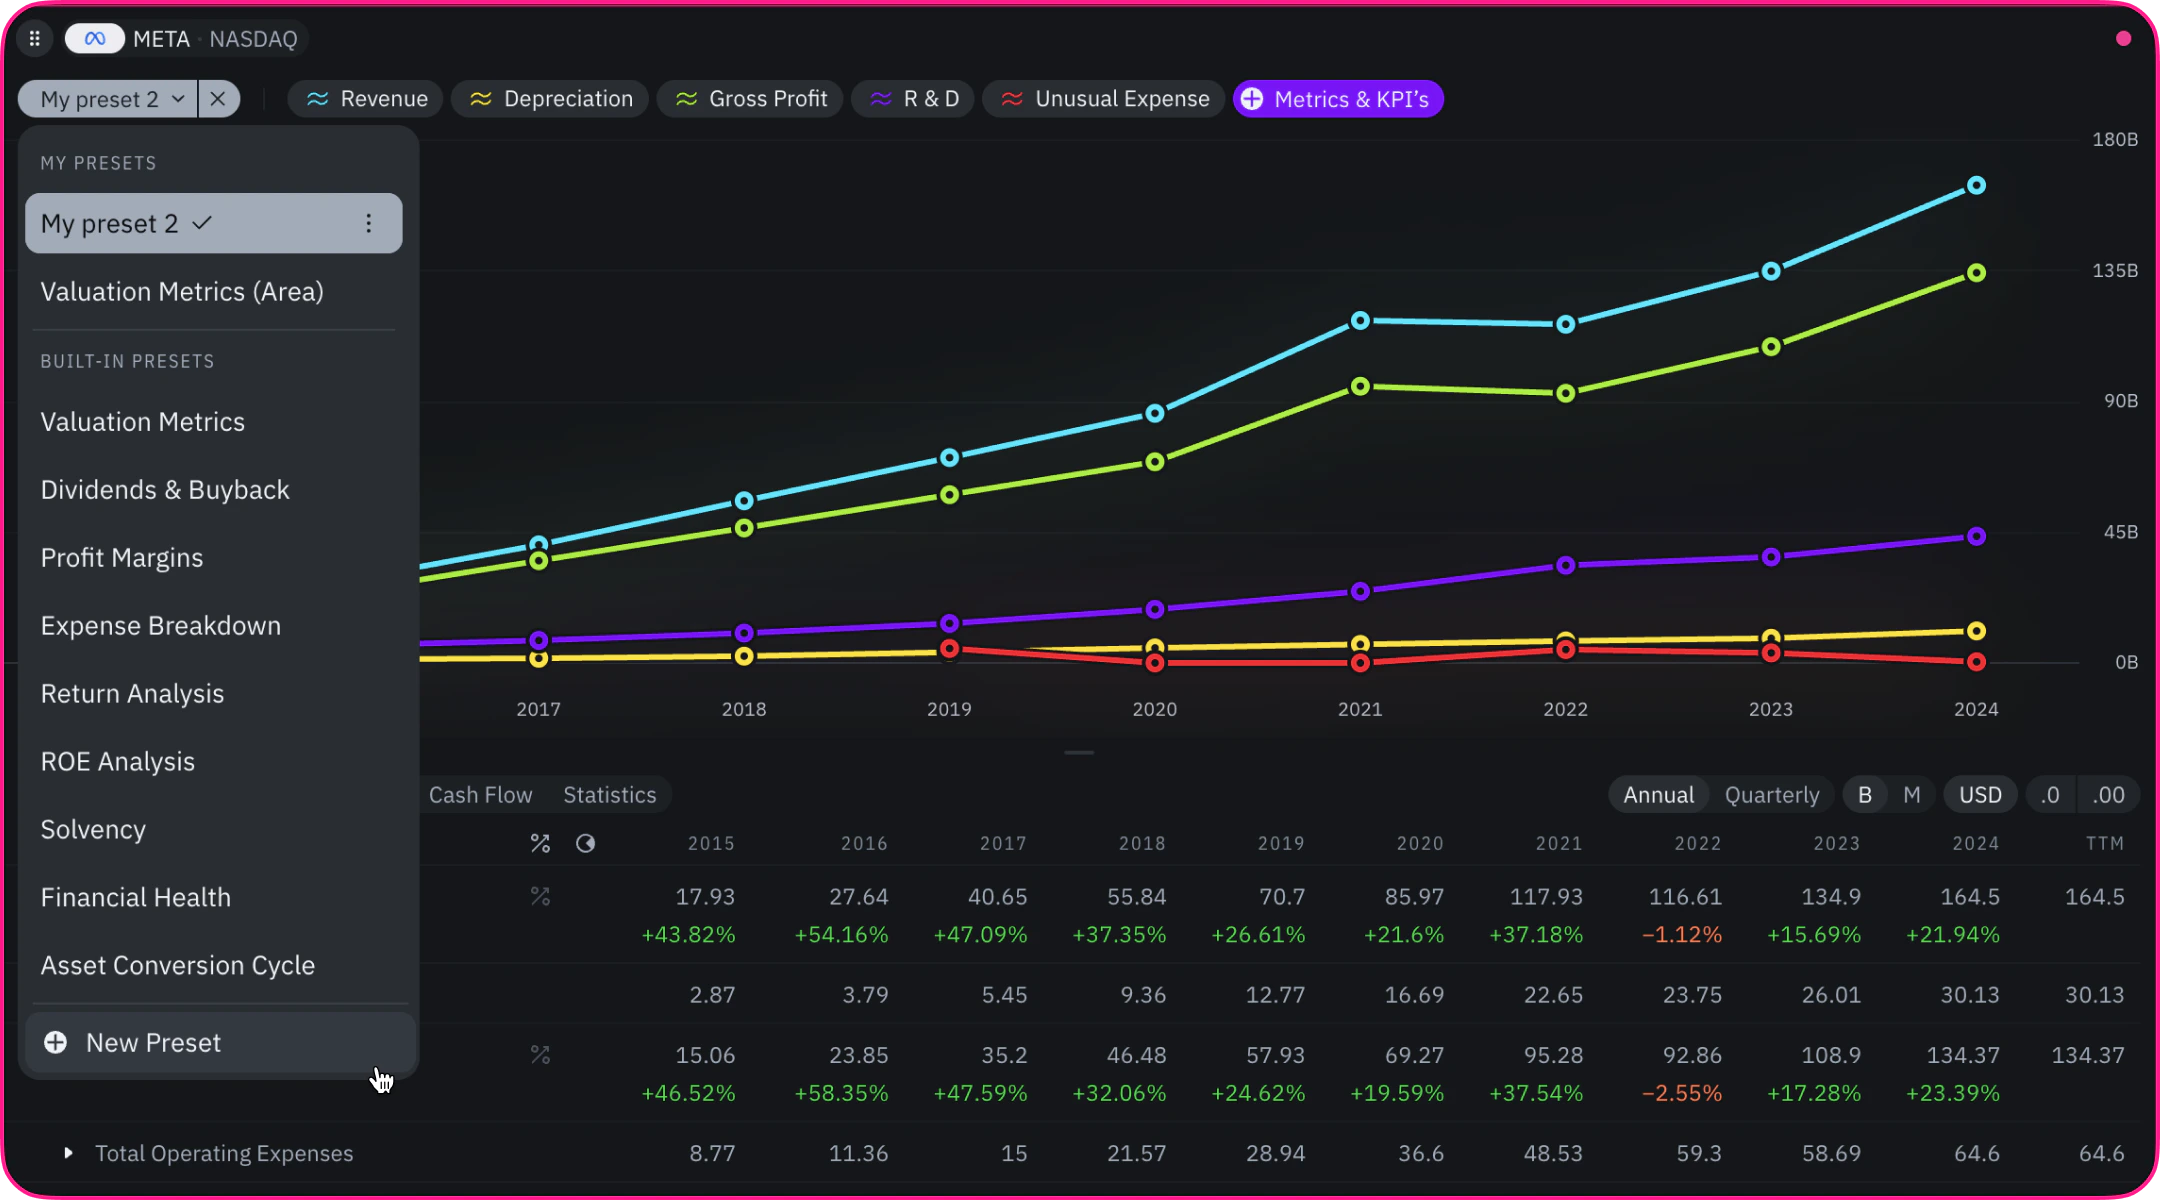Viewport: 2160px width, 1200px height.
Task: Toggle units to millions (M)
Action: 1912,795
